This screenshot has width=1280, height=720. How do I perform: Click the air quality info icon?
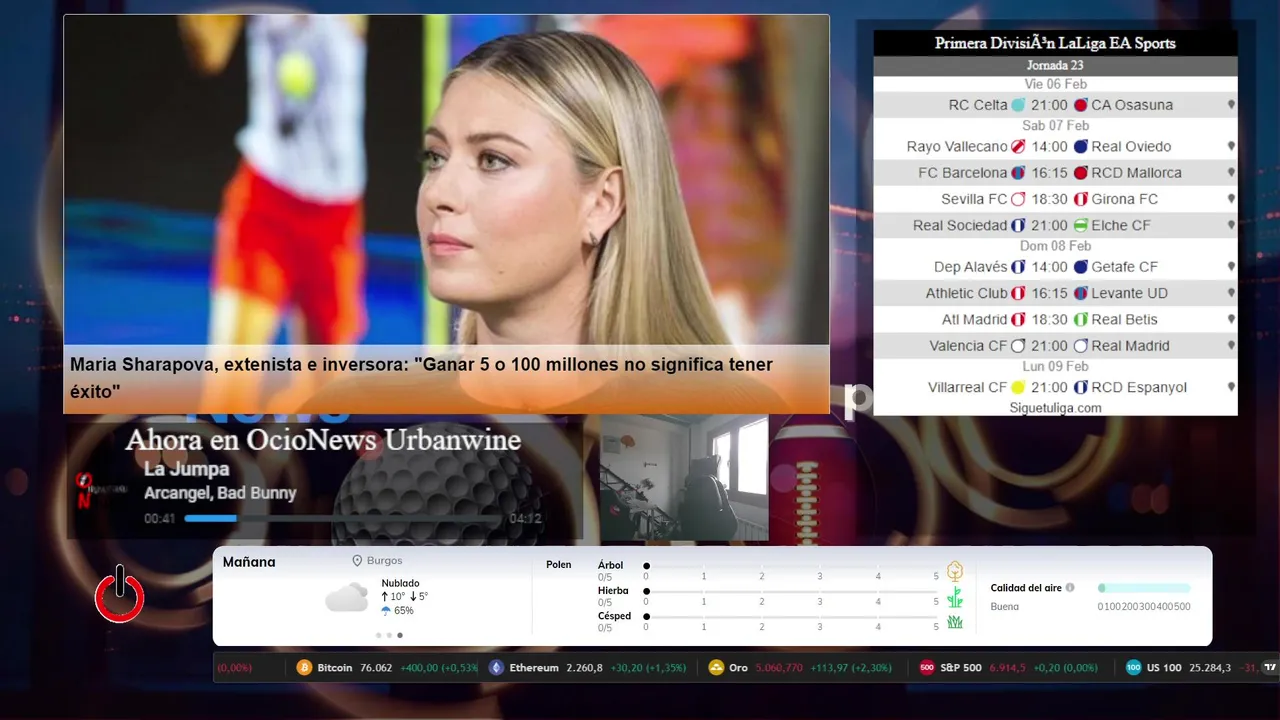click(x=1070, y=588)
